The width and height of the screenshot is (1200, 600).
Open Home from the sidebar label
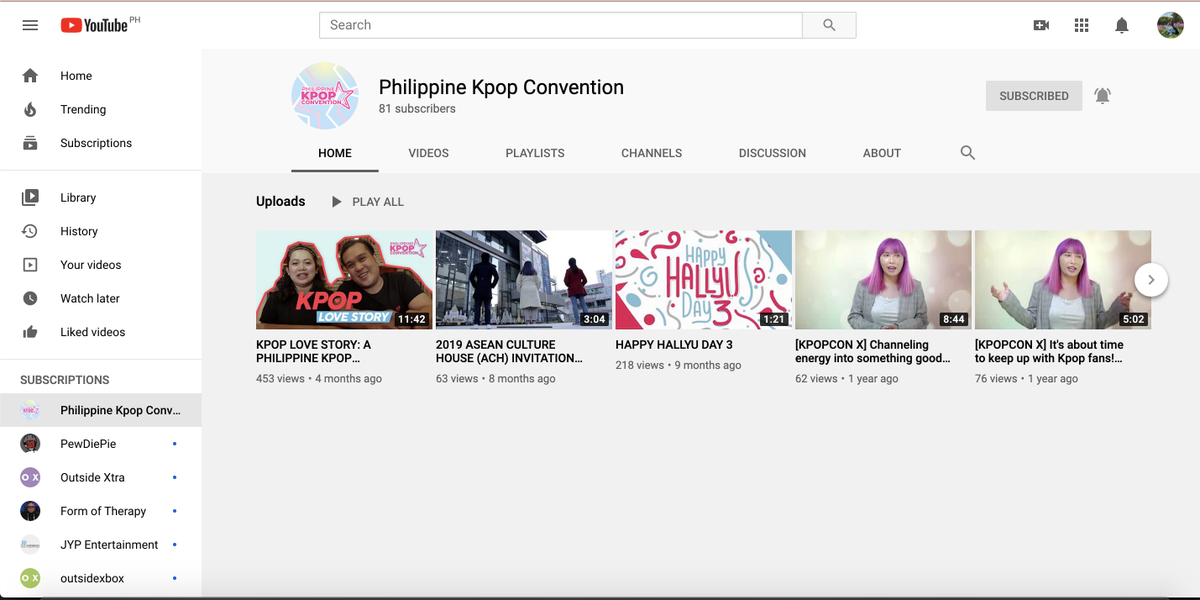[x=76, y=76]
